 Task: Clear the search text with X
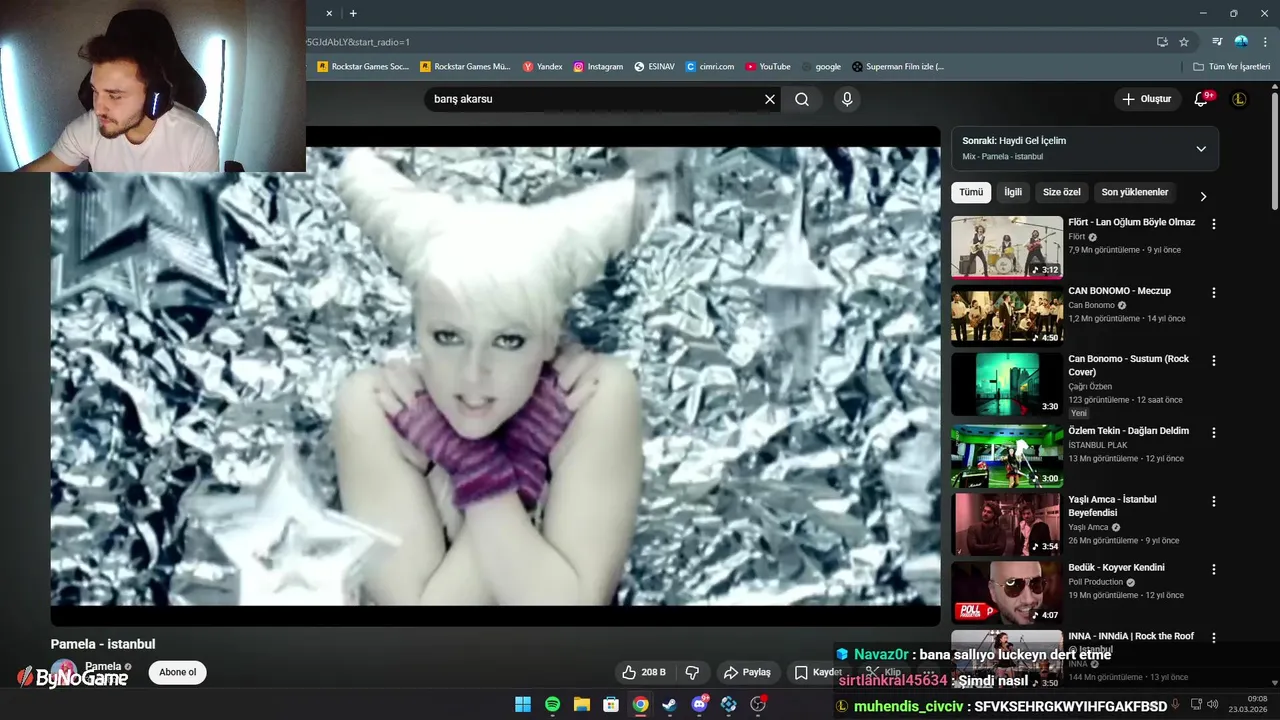coord(770,99)
